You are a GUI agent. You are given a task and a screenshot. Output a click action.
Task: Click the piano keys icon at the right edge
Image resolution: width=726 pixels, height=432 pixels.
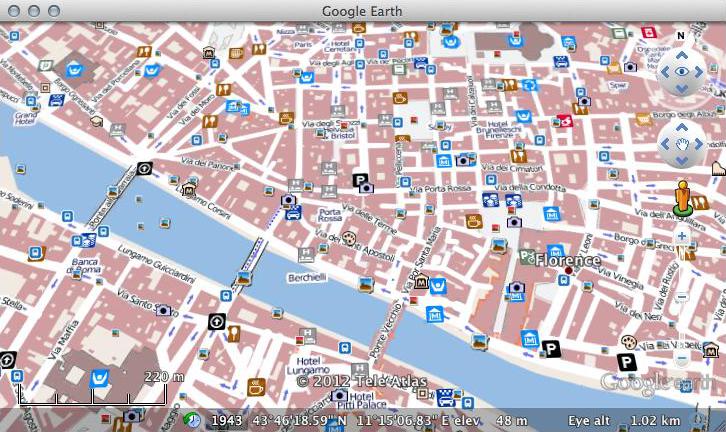tap(719, 169)
